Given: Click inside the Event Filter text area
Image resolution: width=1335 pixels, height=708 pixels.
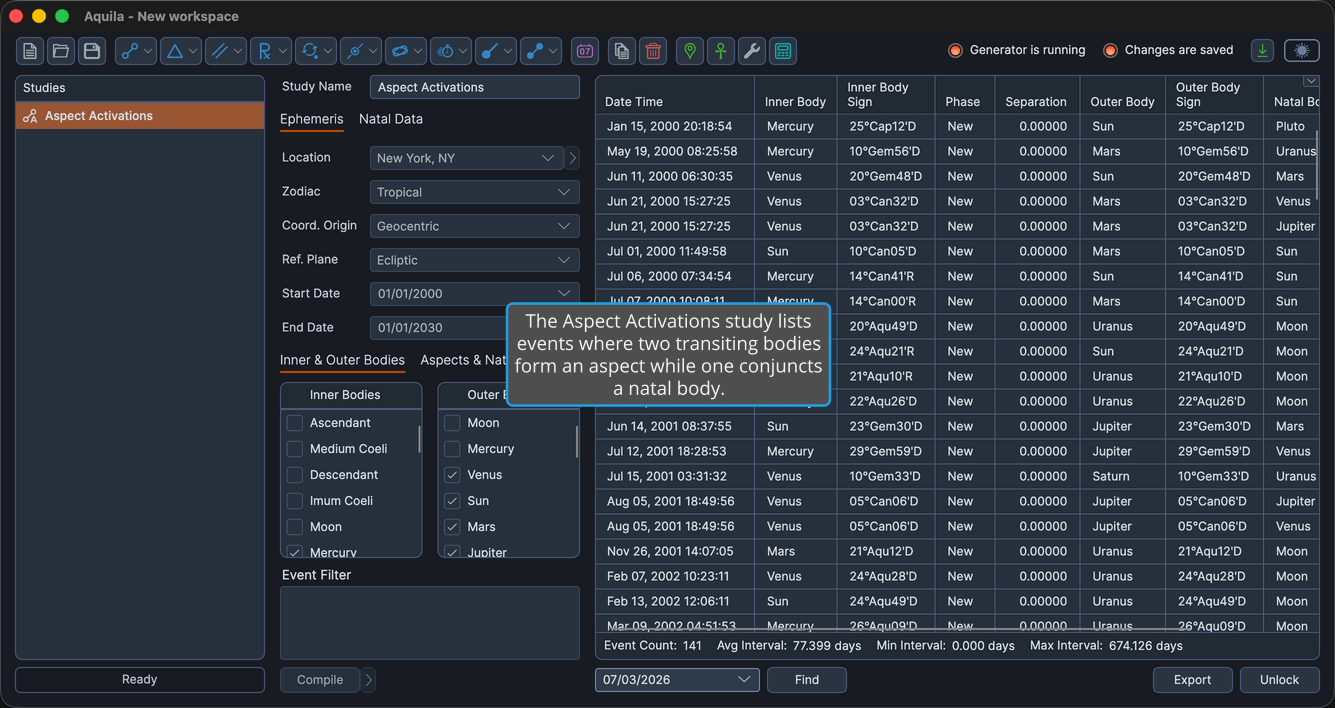Looking at the screenshot, I should pos(430,622).
